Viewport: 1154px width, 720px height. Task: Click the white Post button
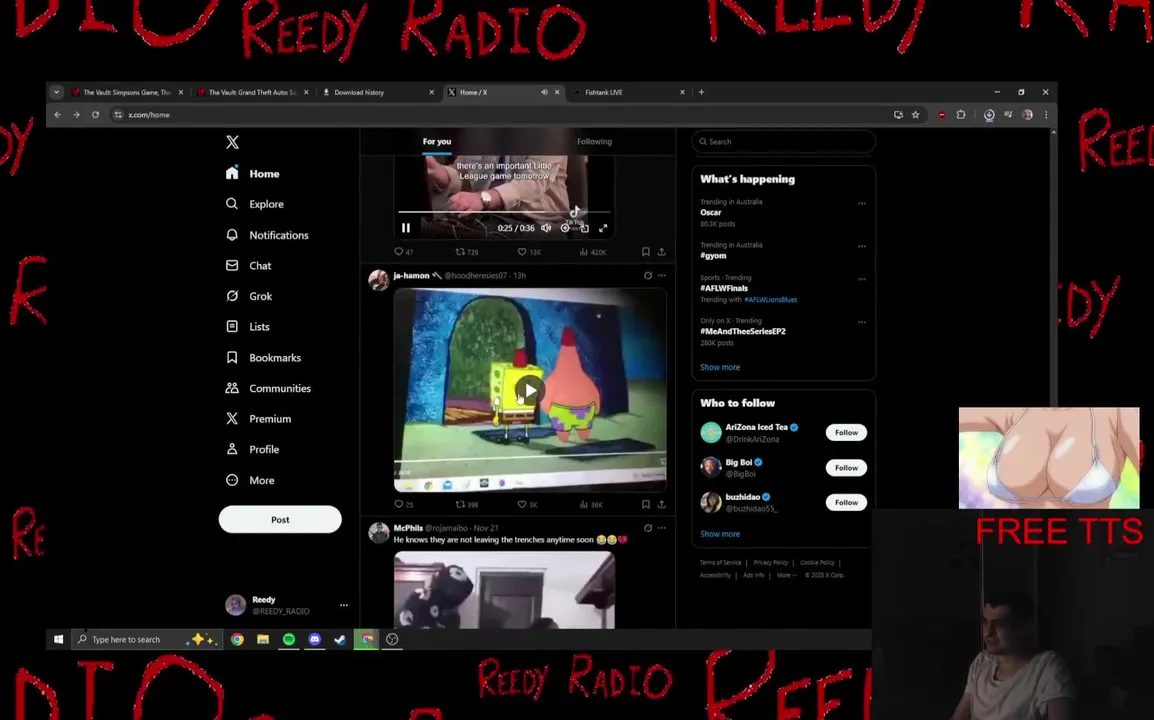tap(280, 519)
